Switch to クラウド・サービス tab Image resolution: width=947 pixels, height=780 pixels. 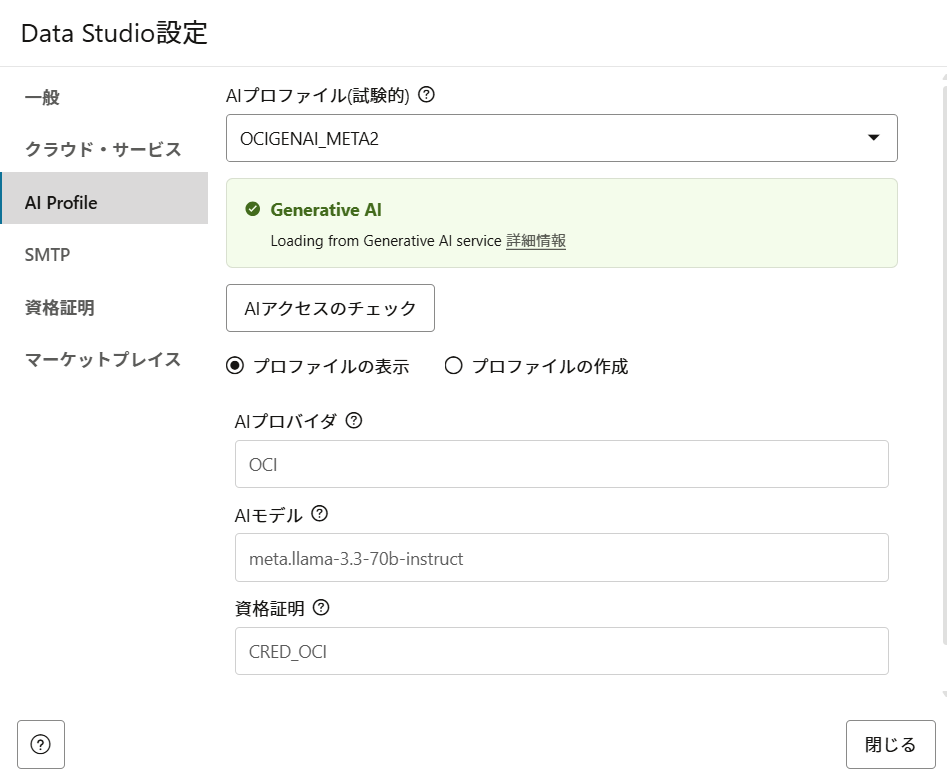tap(104, 149)
